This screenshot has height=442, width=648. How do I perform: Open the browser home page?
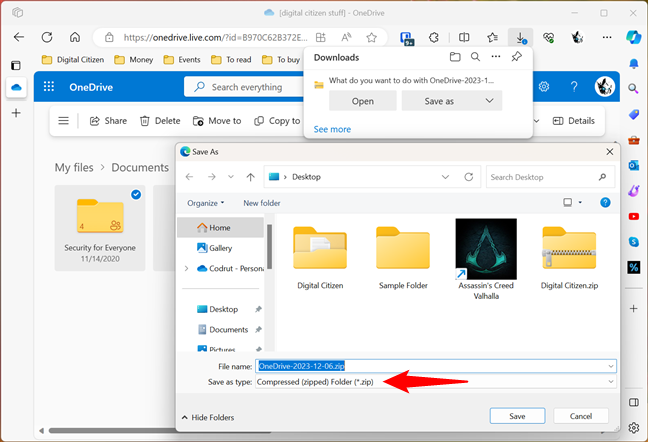pos(75,37)
